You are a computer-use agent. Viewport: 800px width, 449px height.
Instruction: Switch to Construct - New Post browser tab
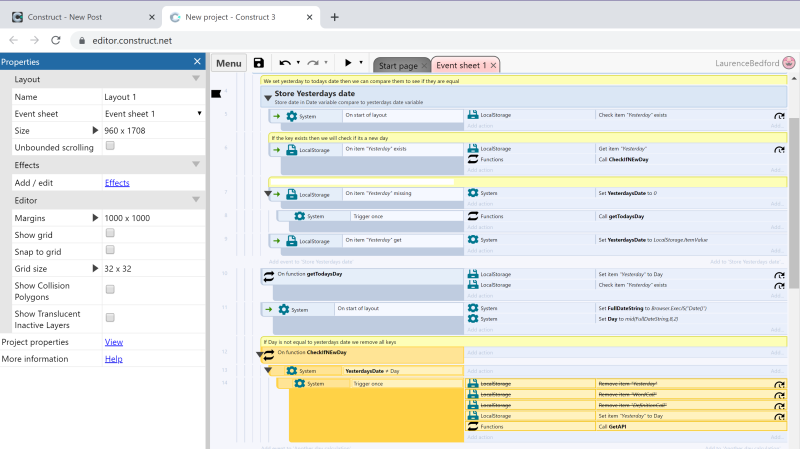[x=81, y=17]
